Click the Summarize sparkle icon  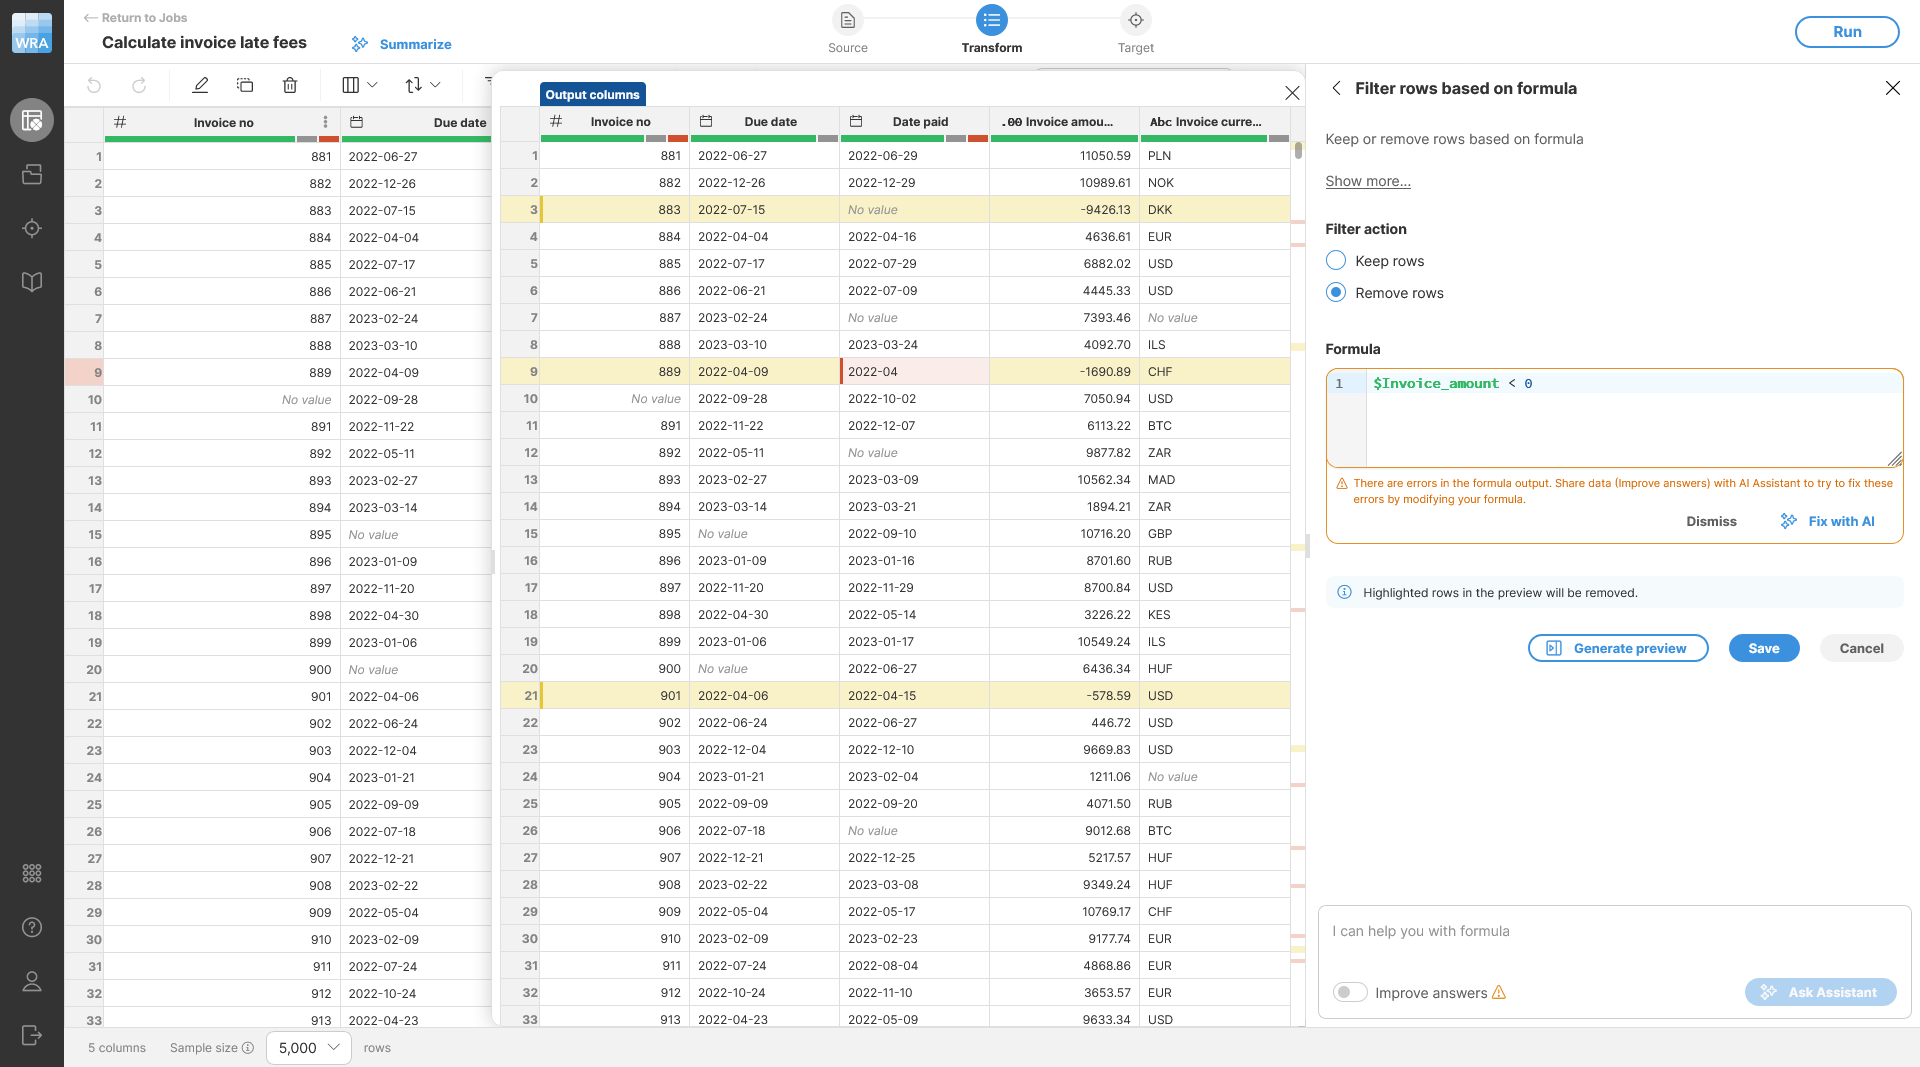click(x=360, y=44)
